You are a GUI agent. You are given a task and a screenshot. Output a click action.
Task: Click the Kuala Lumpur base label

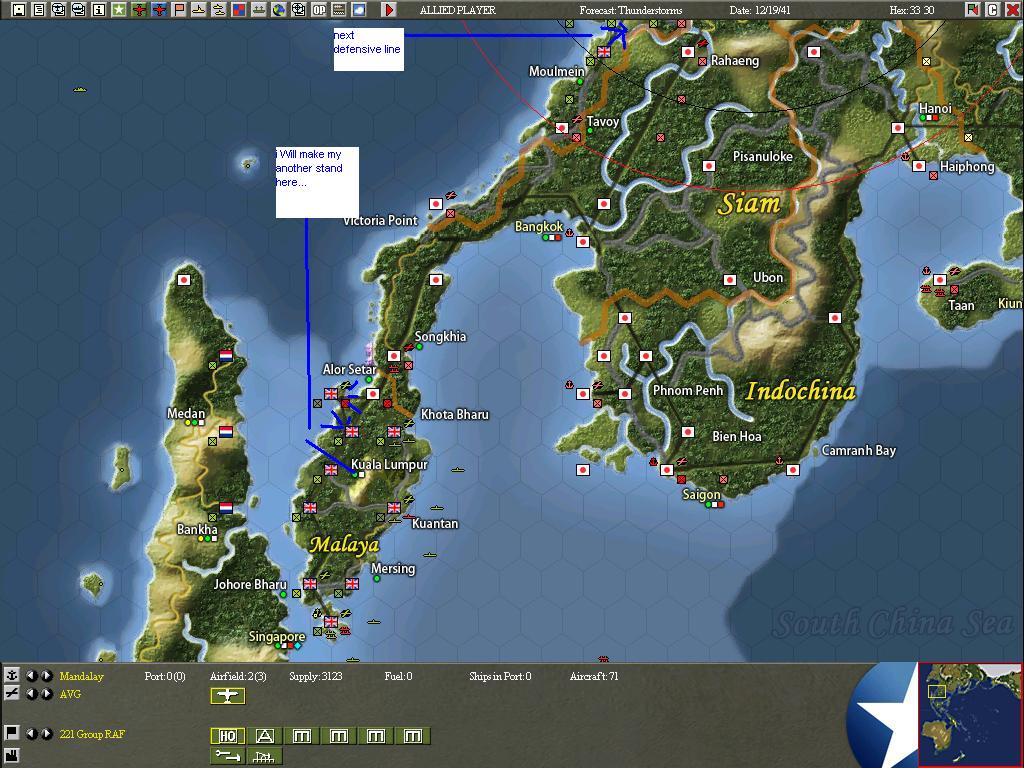(x=389, y=464)
